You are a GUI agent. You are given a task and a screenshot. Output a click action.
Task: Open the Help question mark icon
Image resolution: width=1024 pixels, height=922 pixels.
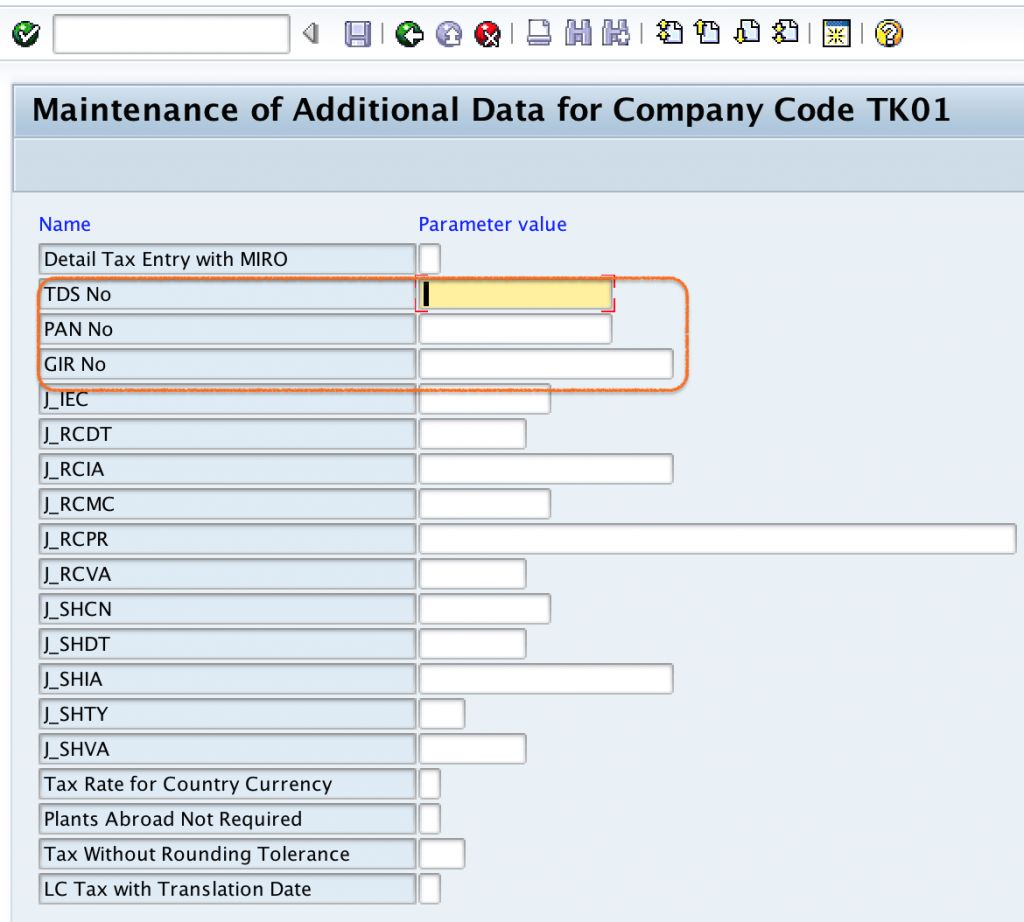[x=888, y=35]
